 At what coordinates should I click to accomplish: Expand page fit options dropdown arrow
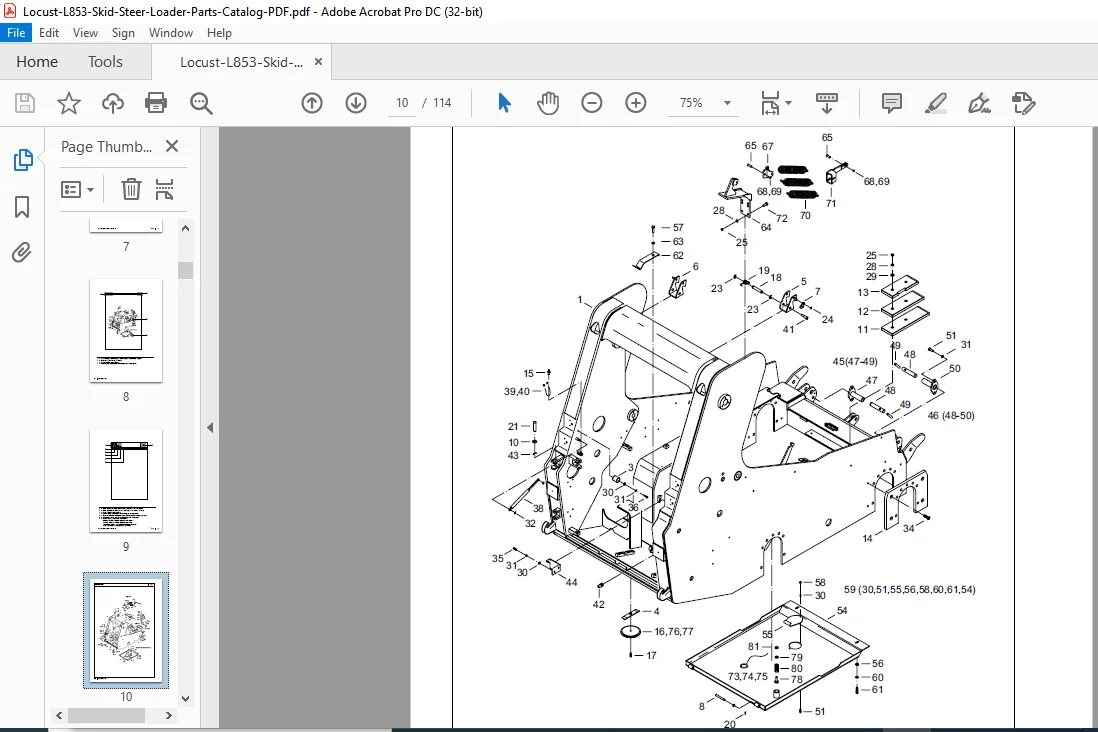tap(788, 103)
